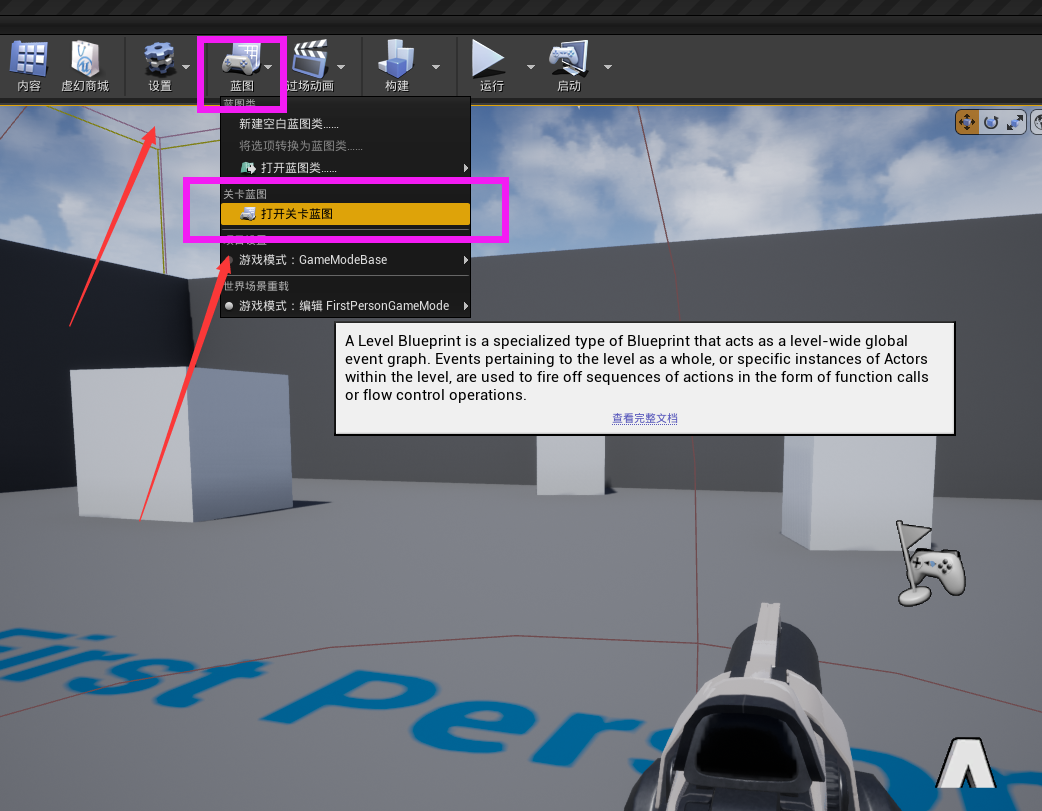Open the 虚幻商城 marketplace button
This screenshot has height=811, width=1042.
click(85, 66)
